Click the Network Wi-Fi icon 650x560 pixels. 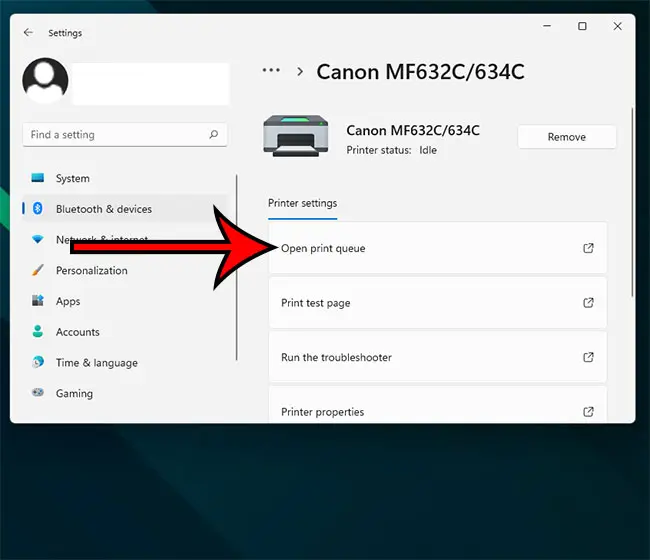38,239
